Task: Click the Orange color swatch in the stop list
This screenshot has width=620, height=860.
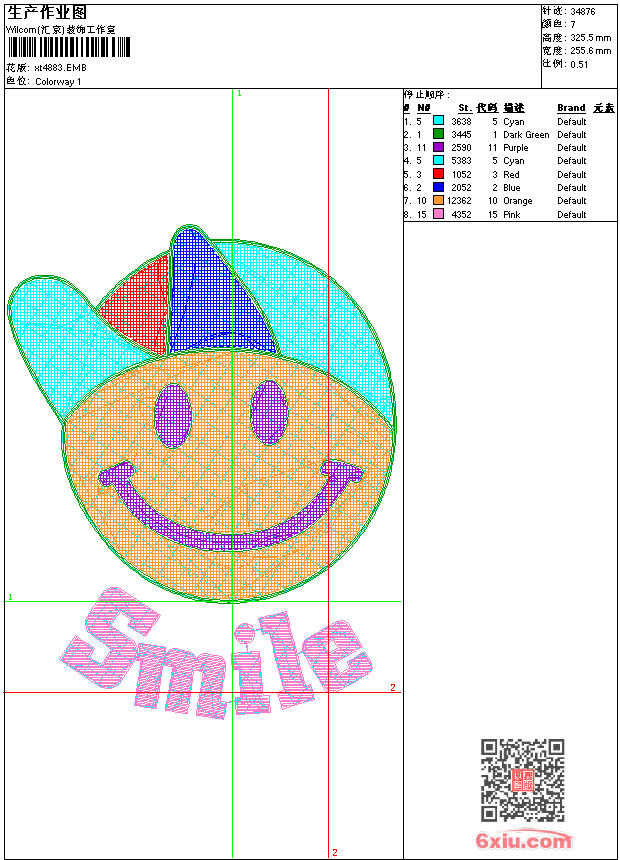Action: pyautogui.click(x=438, y=200)
